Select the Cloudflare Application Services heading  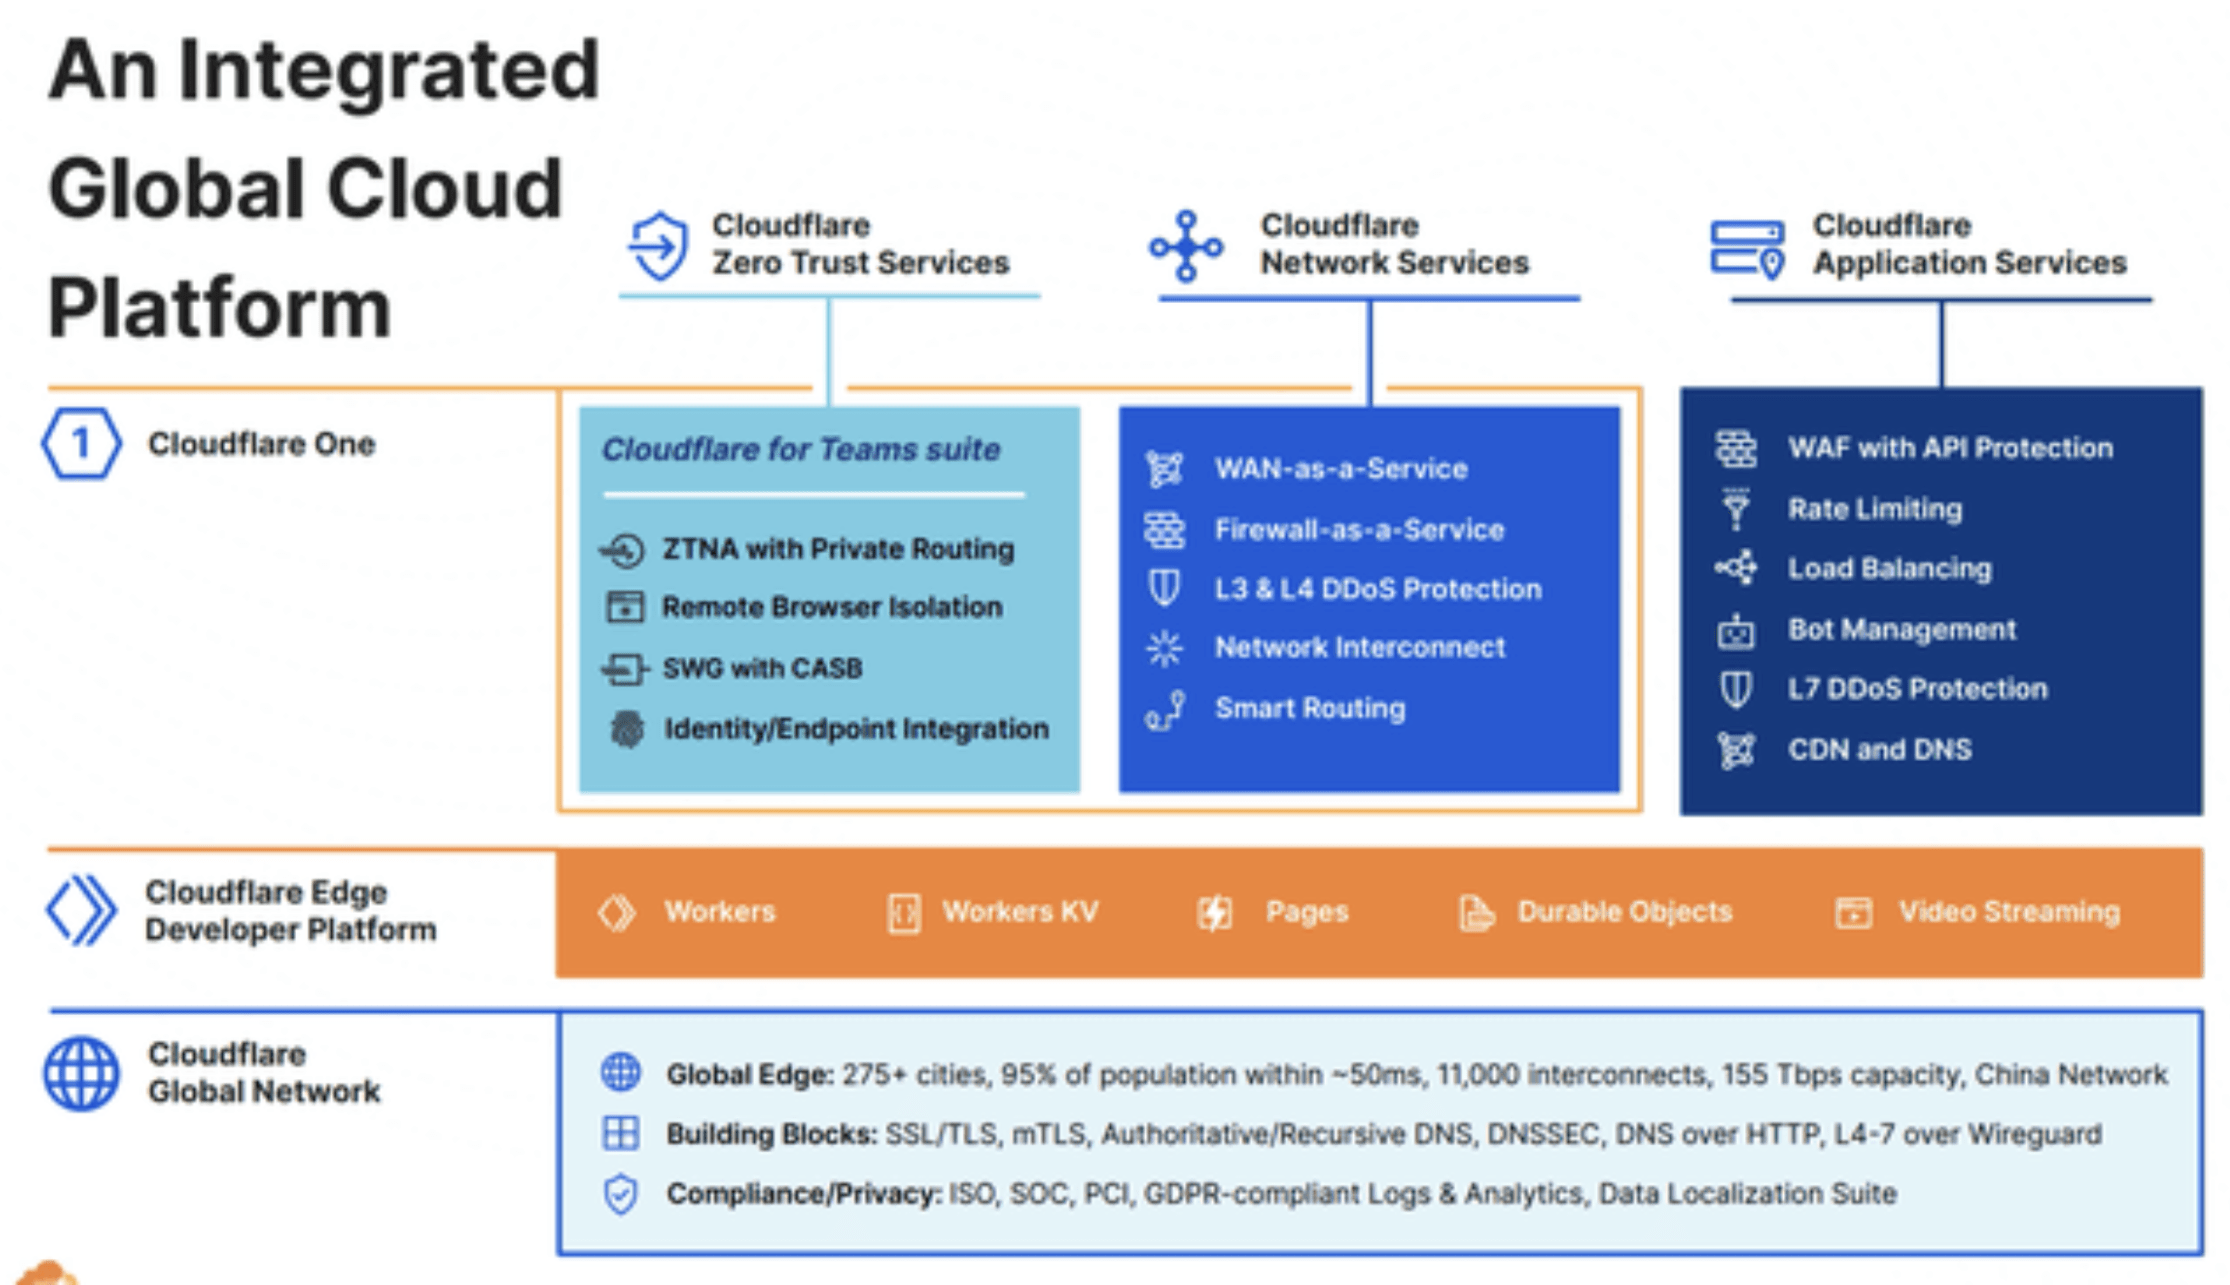pyautogui.click(x=1969, y=244)
